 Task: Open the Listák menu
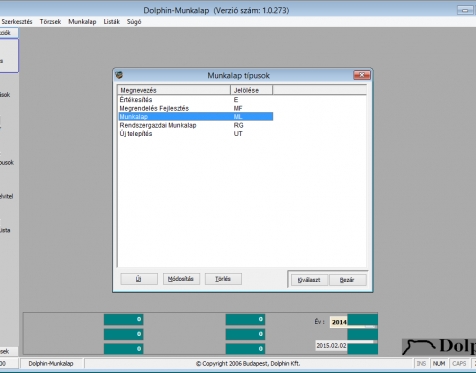(x=111, y=22)
